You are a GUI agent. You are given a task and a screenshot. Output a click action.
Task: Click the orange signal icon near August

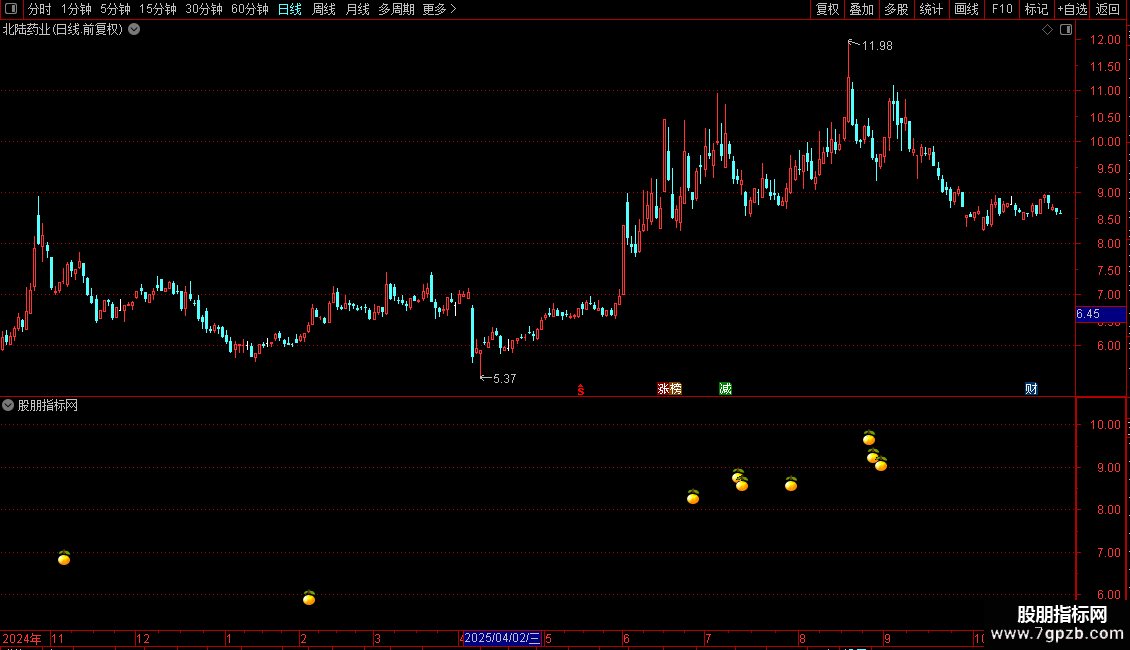tap(791, 484)
